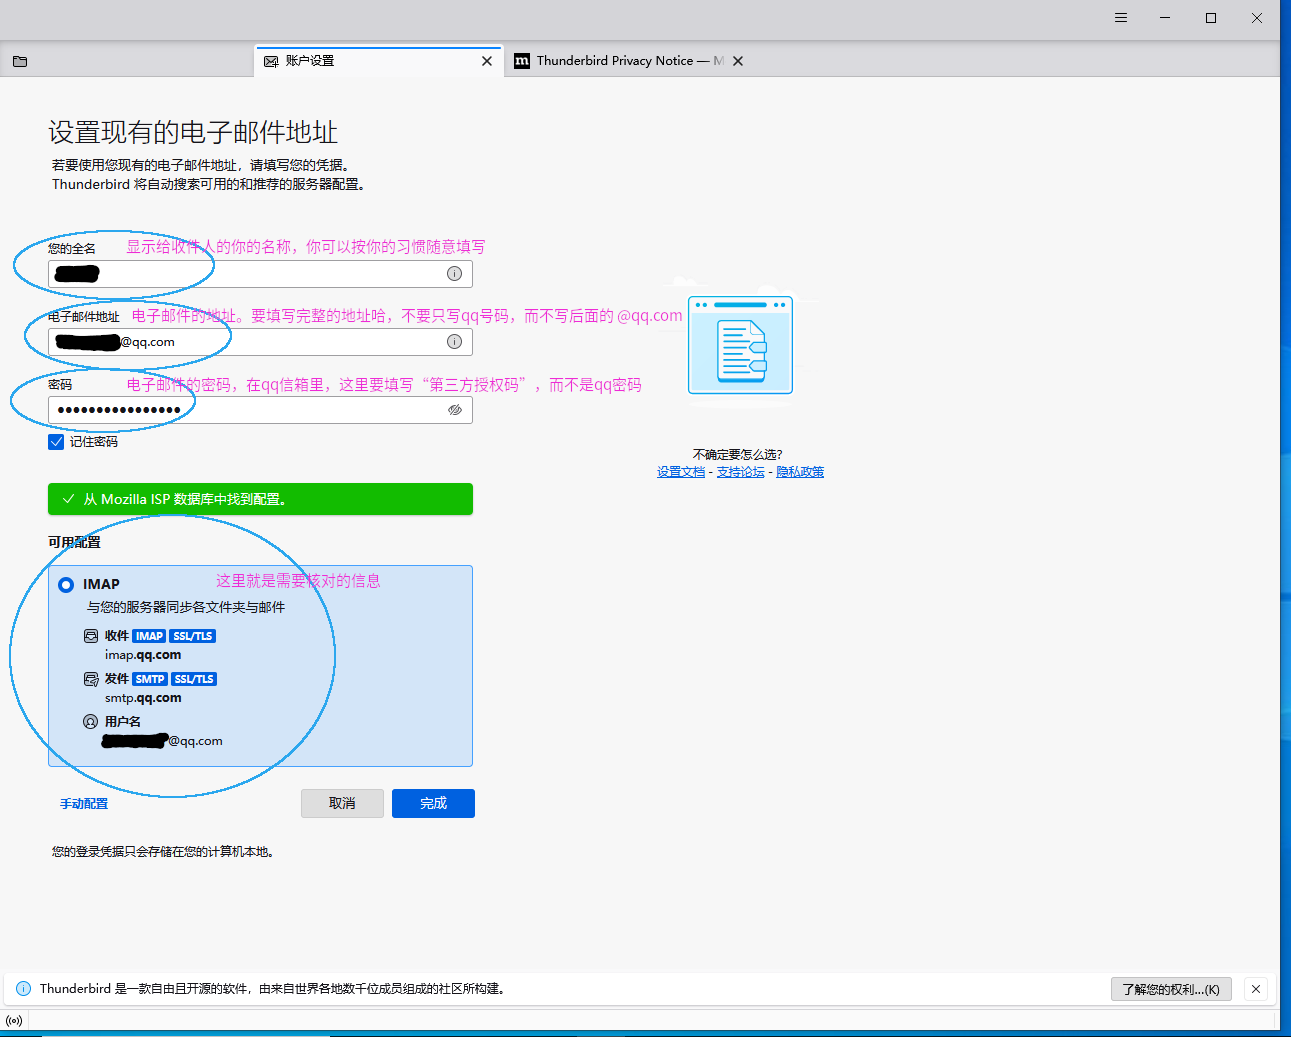Select the IMAP configuration radio button
The image size is (1291, 1037).
coord(66,585)
